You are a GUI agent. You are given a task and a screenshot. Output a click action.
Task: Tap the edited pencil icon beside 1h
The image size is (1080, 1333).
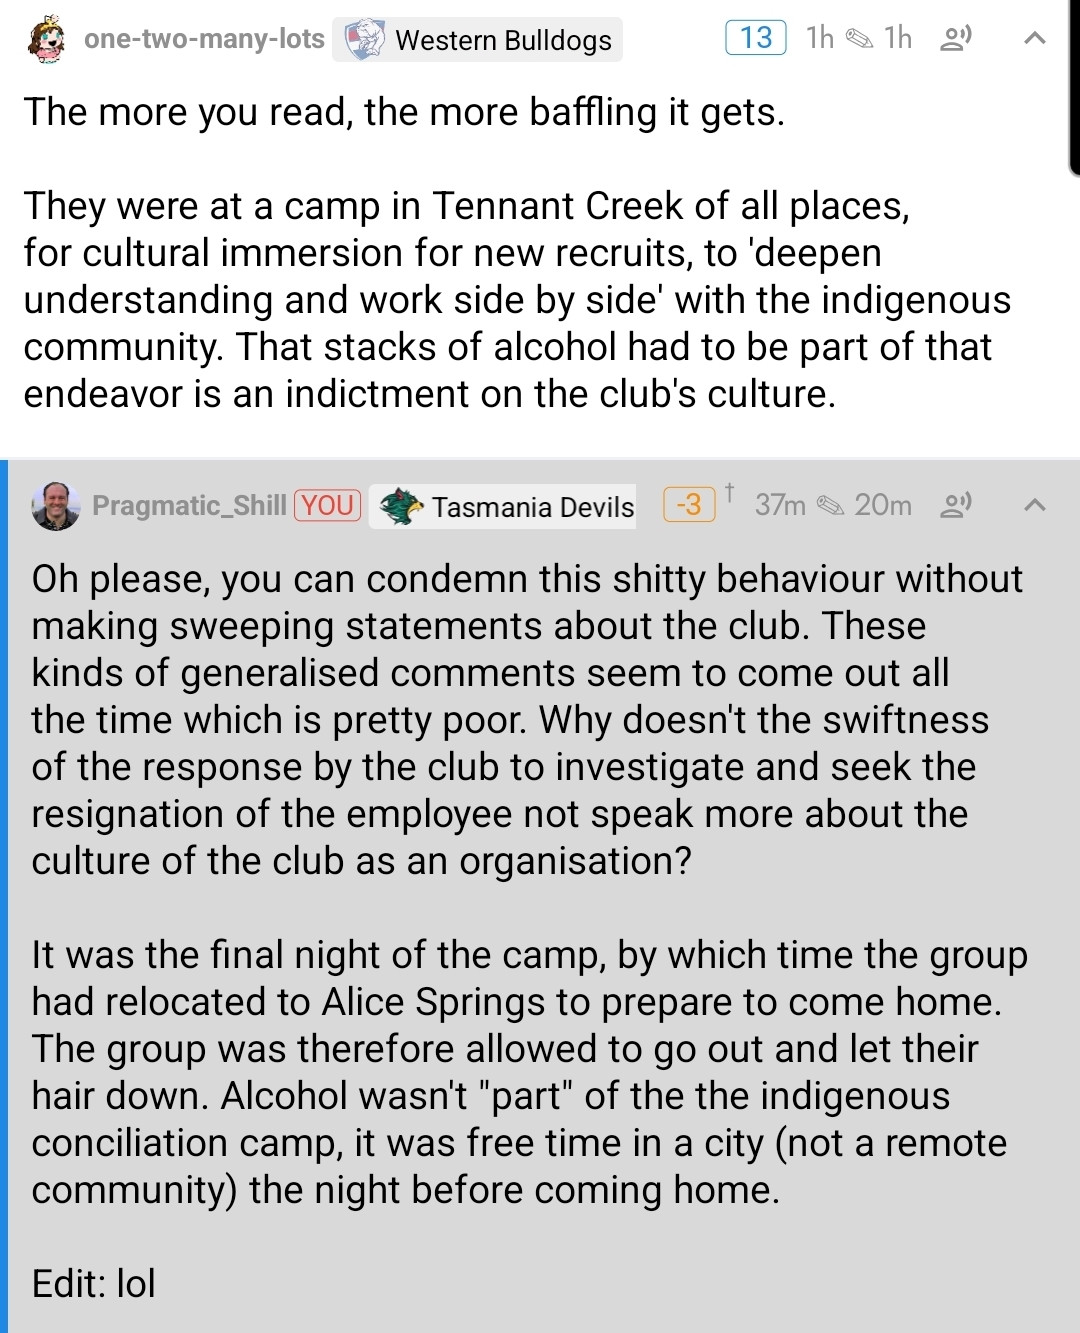859,39
